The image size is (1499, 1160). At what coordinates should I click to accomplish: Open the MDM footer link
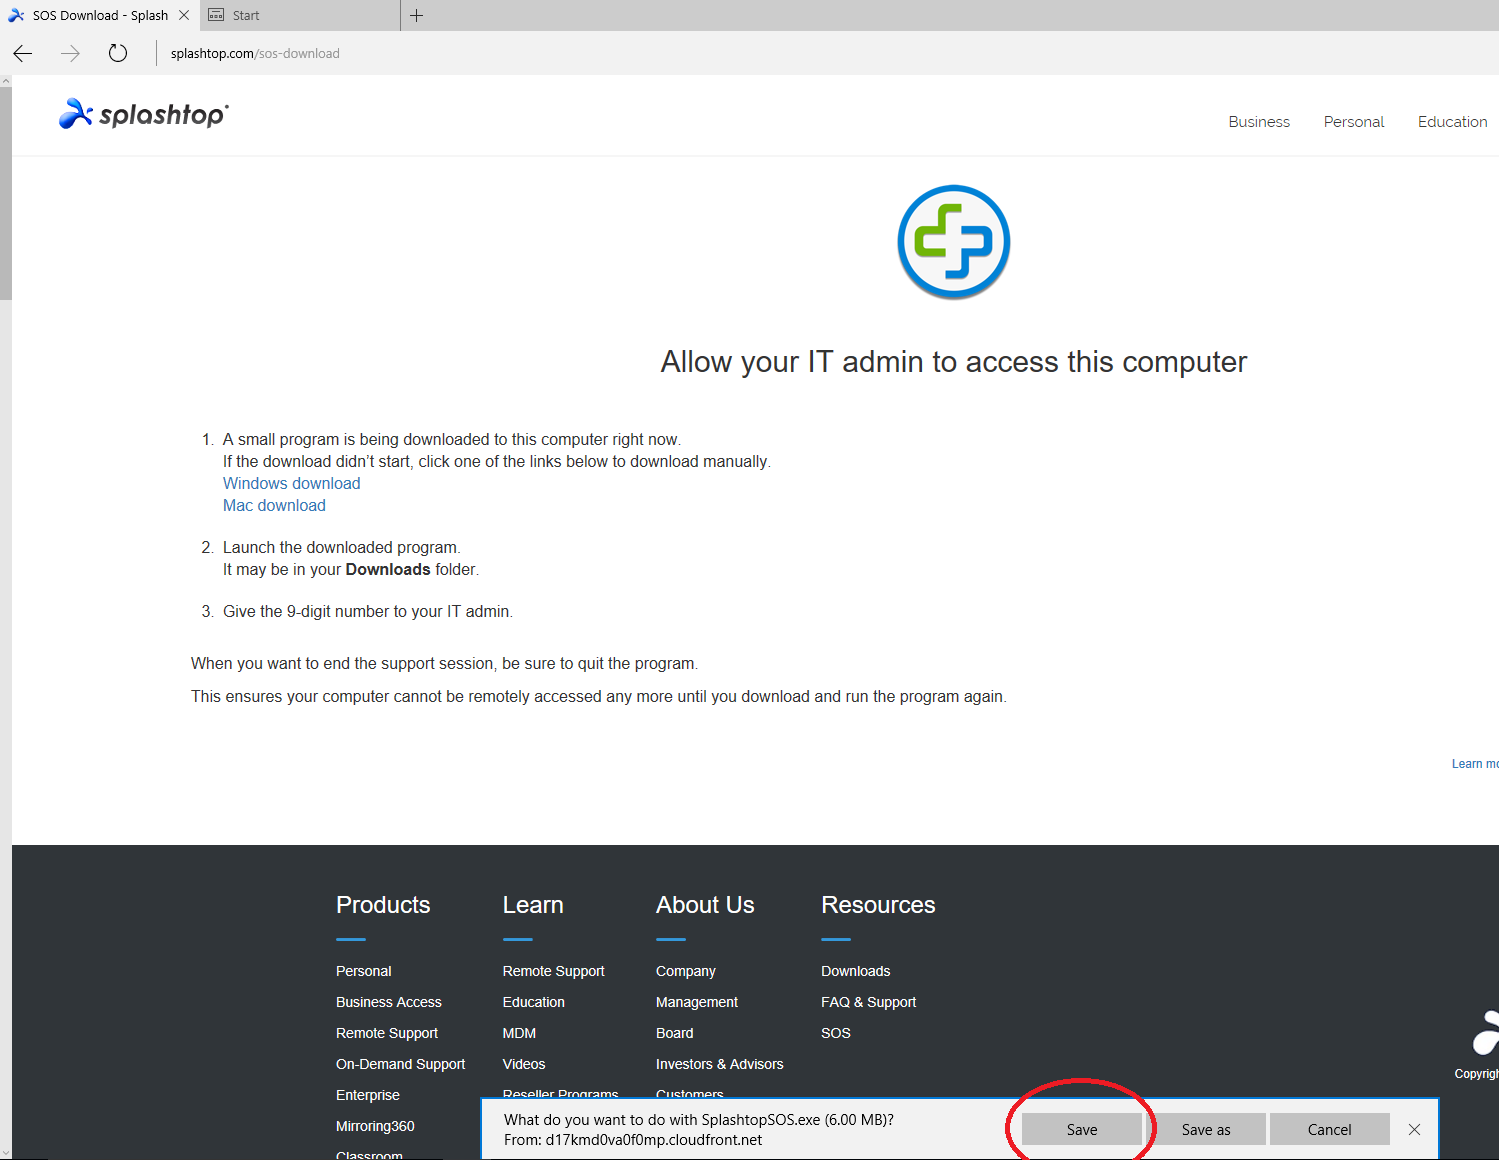tap(519, 1033)
